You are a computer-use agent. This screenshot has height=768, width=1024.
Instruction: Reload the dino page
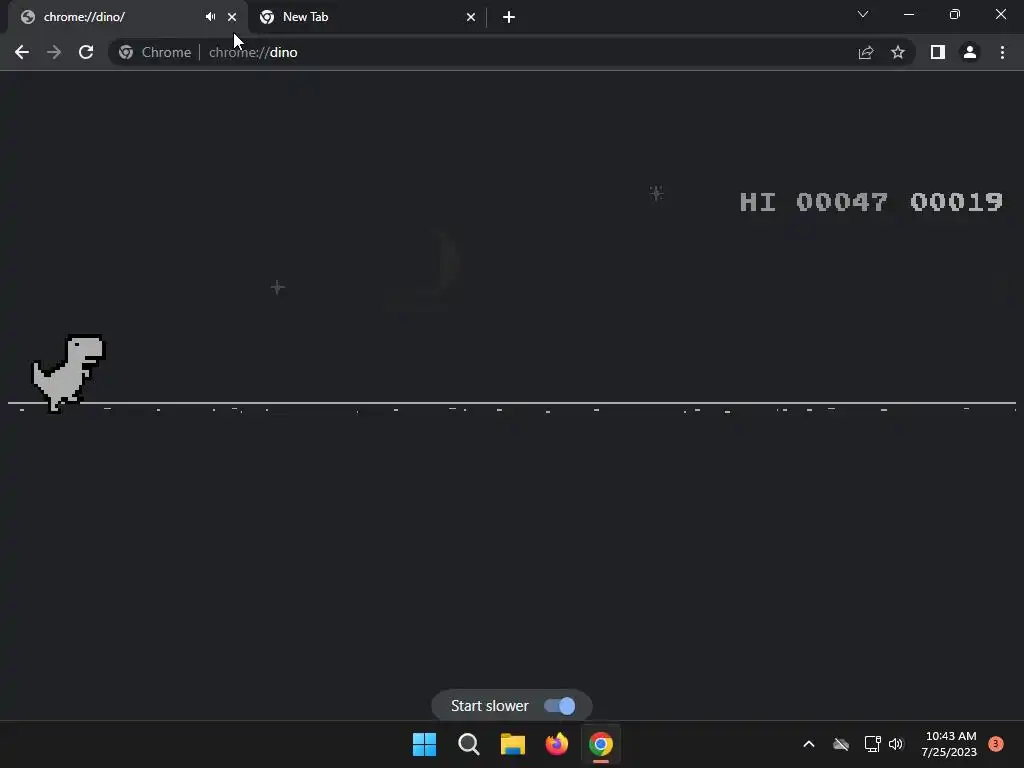coord(86,52)
